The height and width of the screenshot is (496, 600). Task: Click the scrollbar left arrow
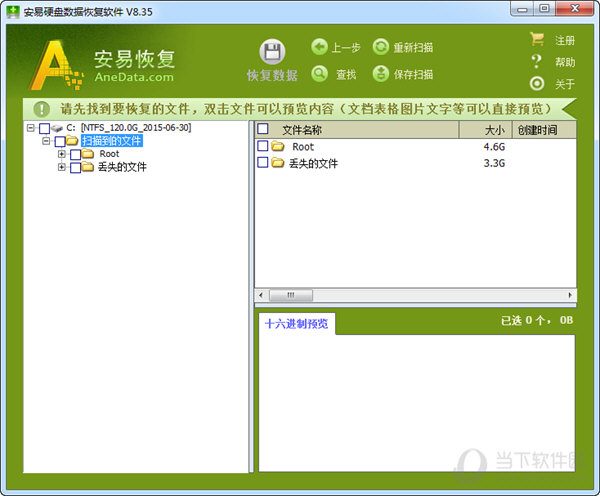pos(261,295)
